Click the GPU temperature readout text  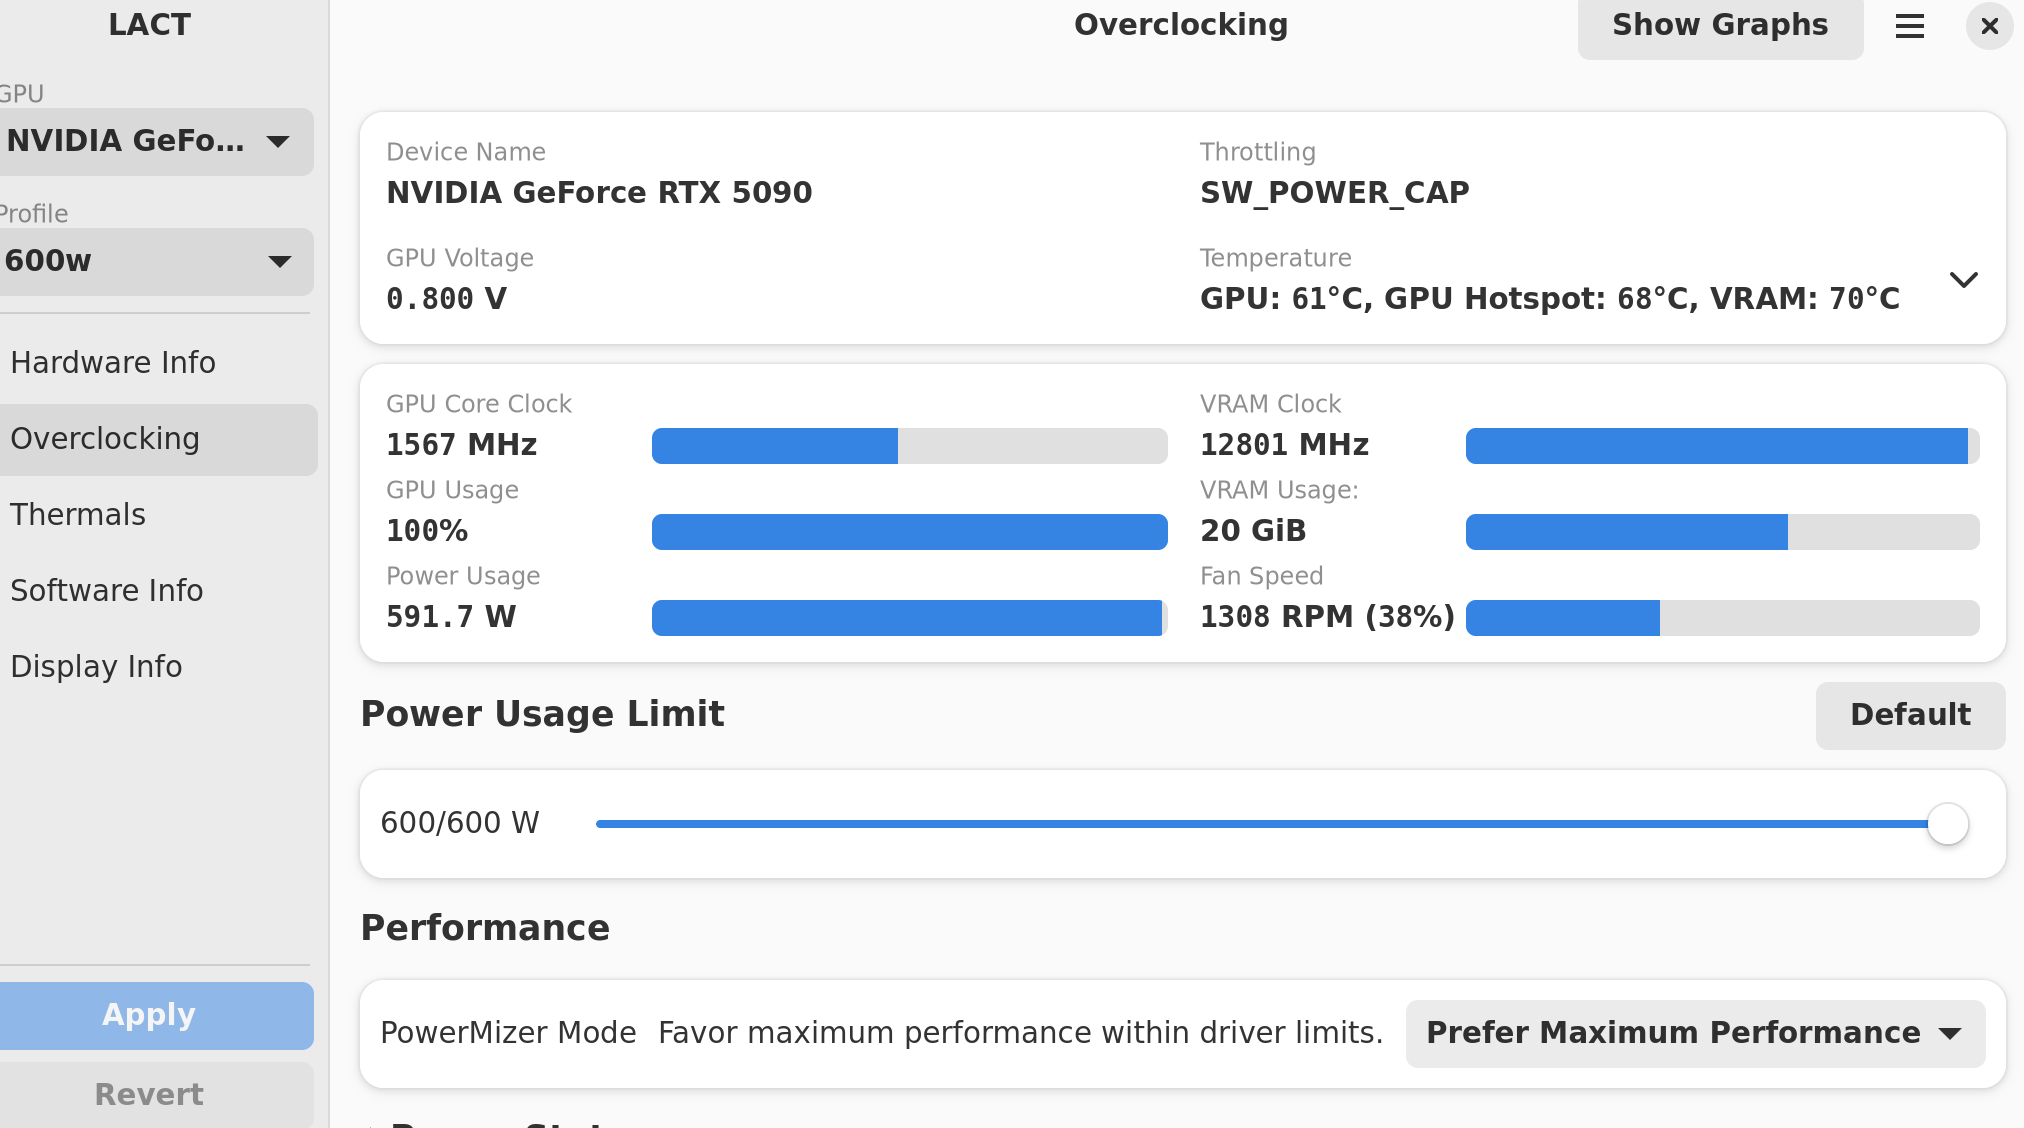(1550, 299)
